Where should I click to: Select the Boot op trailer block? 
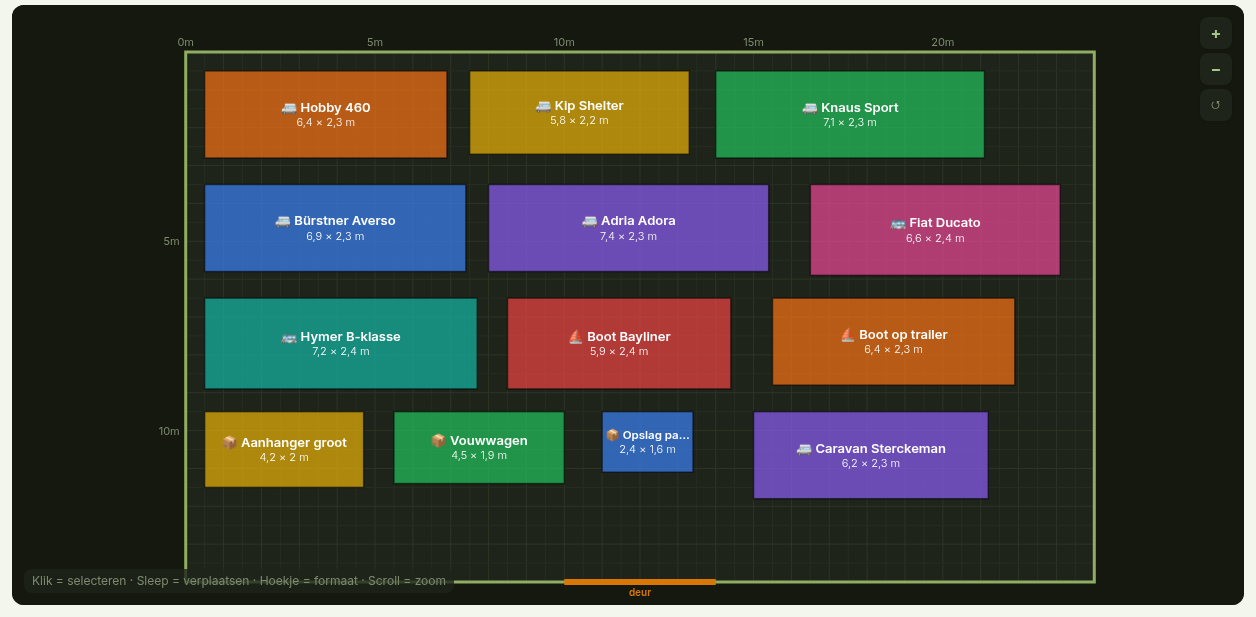point(894,341)
